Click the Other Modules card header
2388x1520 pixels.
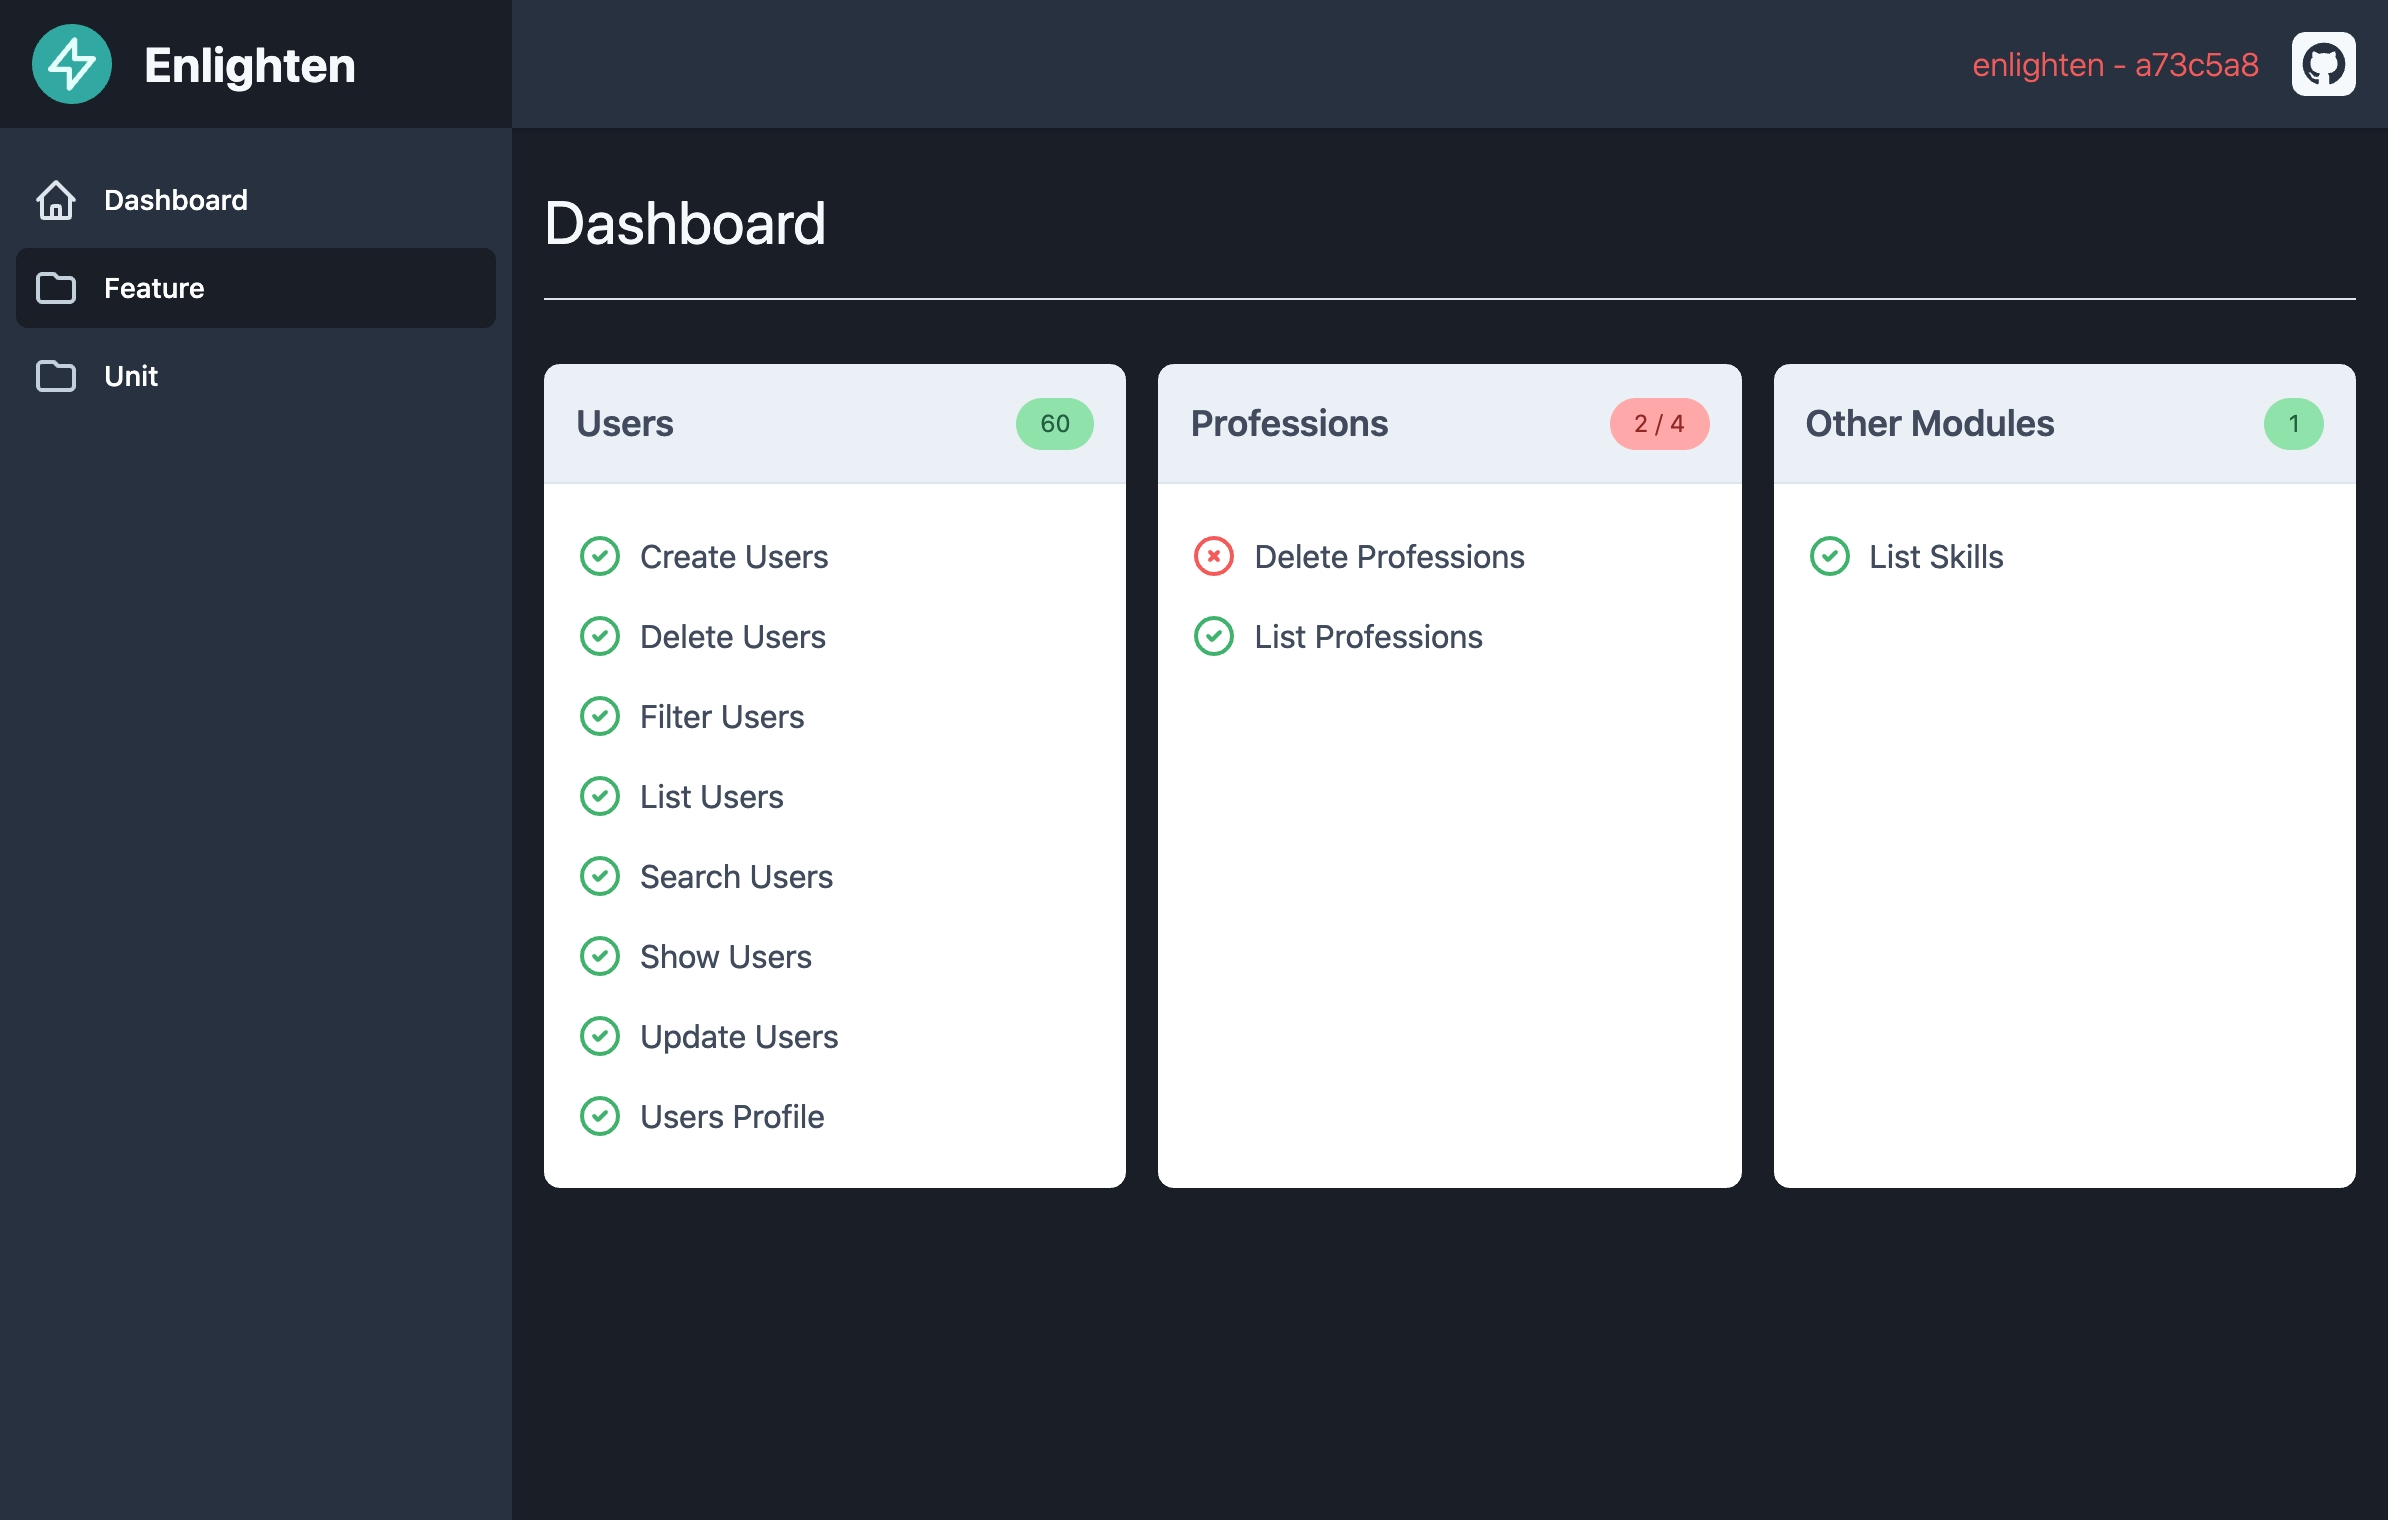pos(1929,424)
